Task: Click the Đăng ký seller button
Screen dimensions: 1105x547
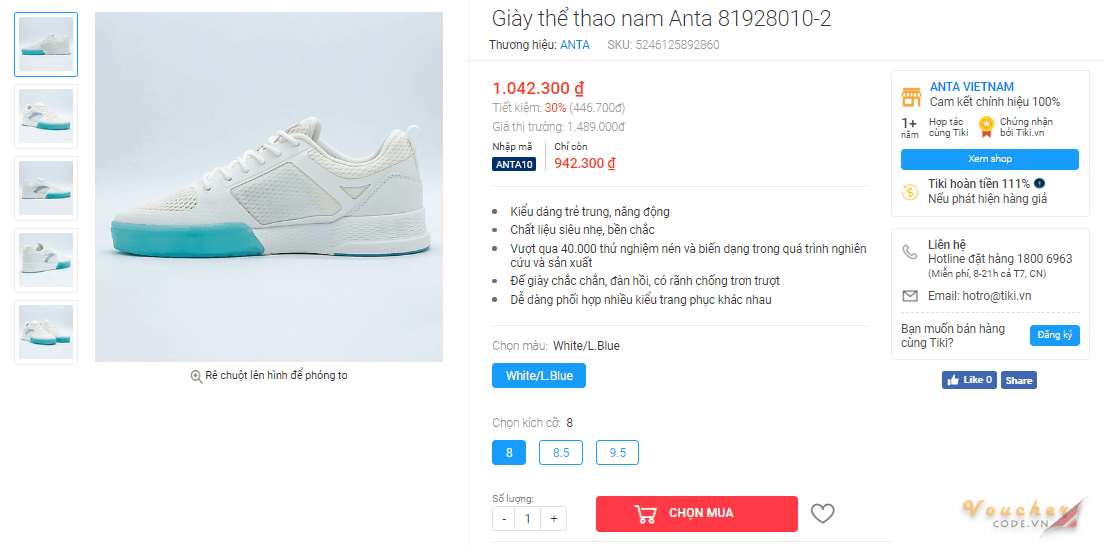Action: click(x=1054, y=335)
